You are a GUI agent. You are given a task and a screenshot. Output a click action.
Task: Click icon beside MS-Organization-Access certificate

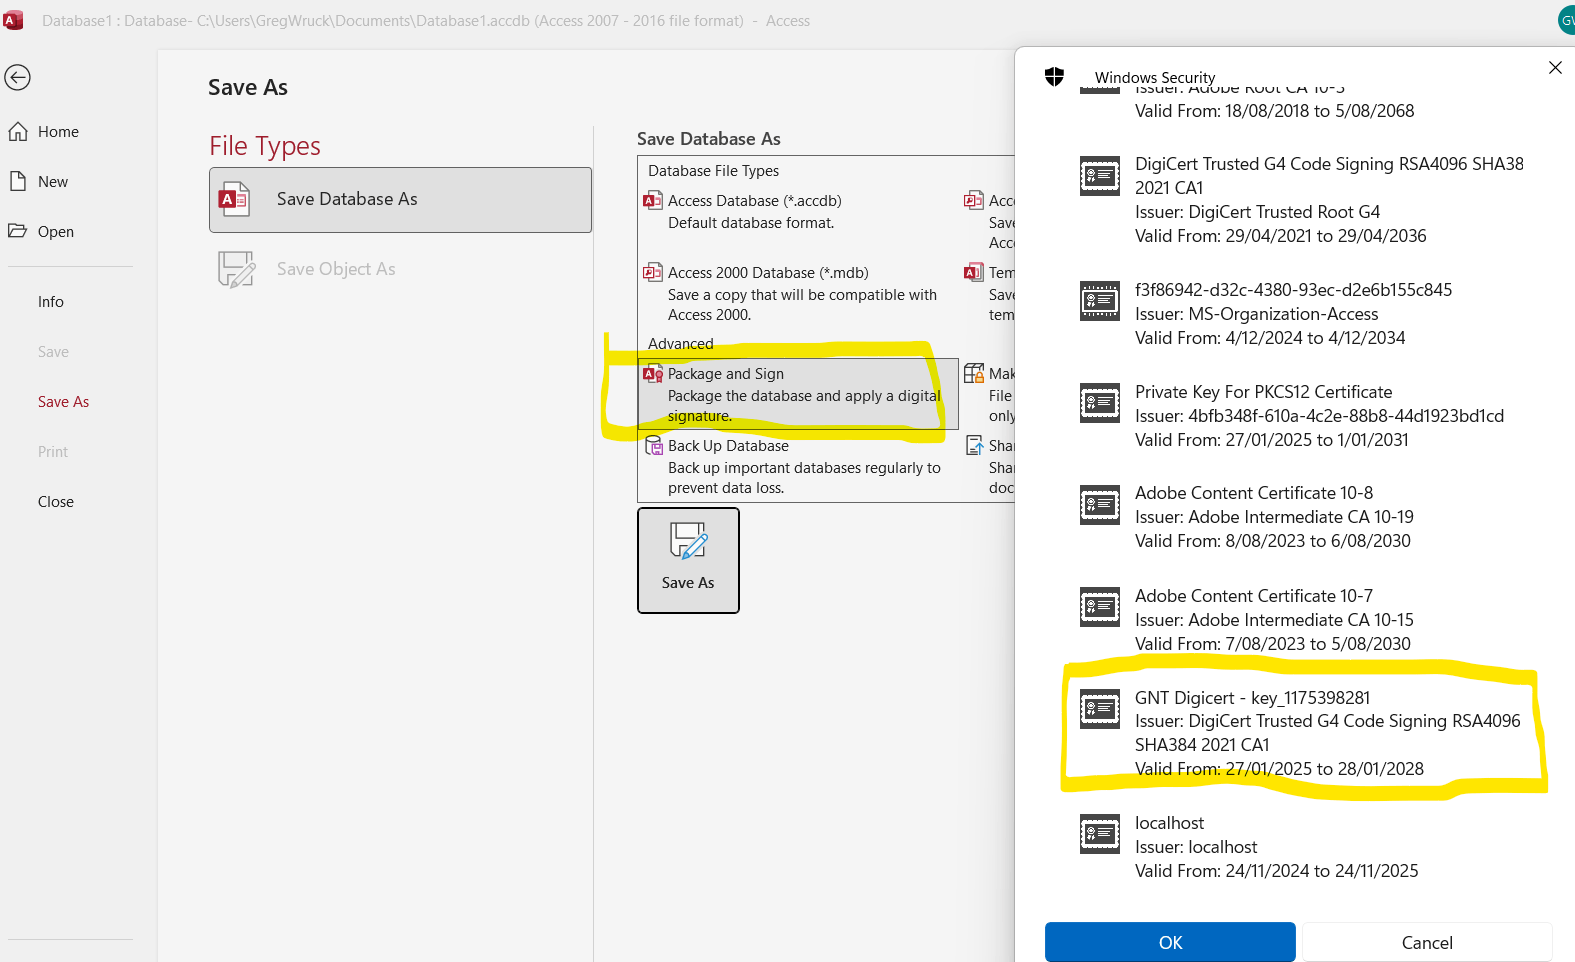[1100, 301]
